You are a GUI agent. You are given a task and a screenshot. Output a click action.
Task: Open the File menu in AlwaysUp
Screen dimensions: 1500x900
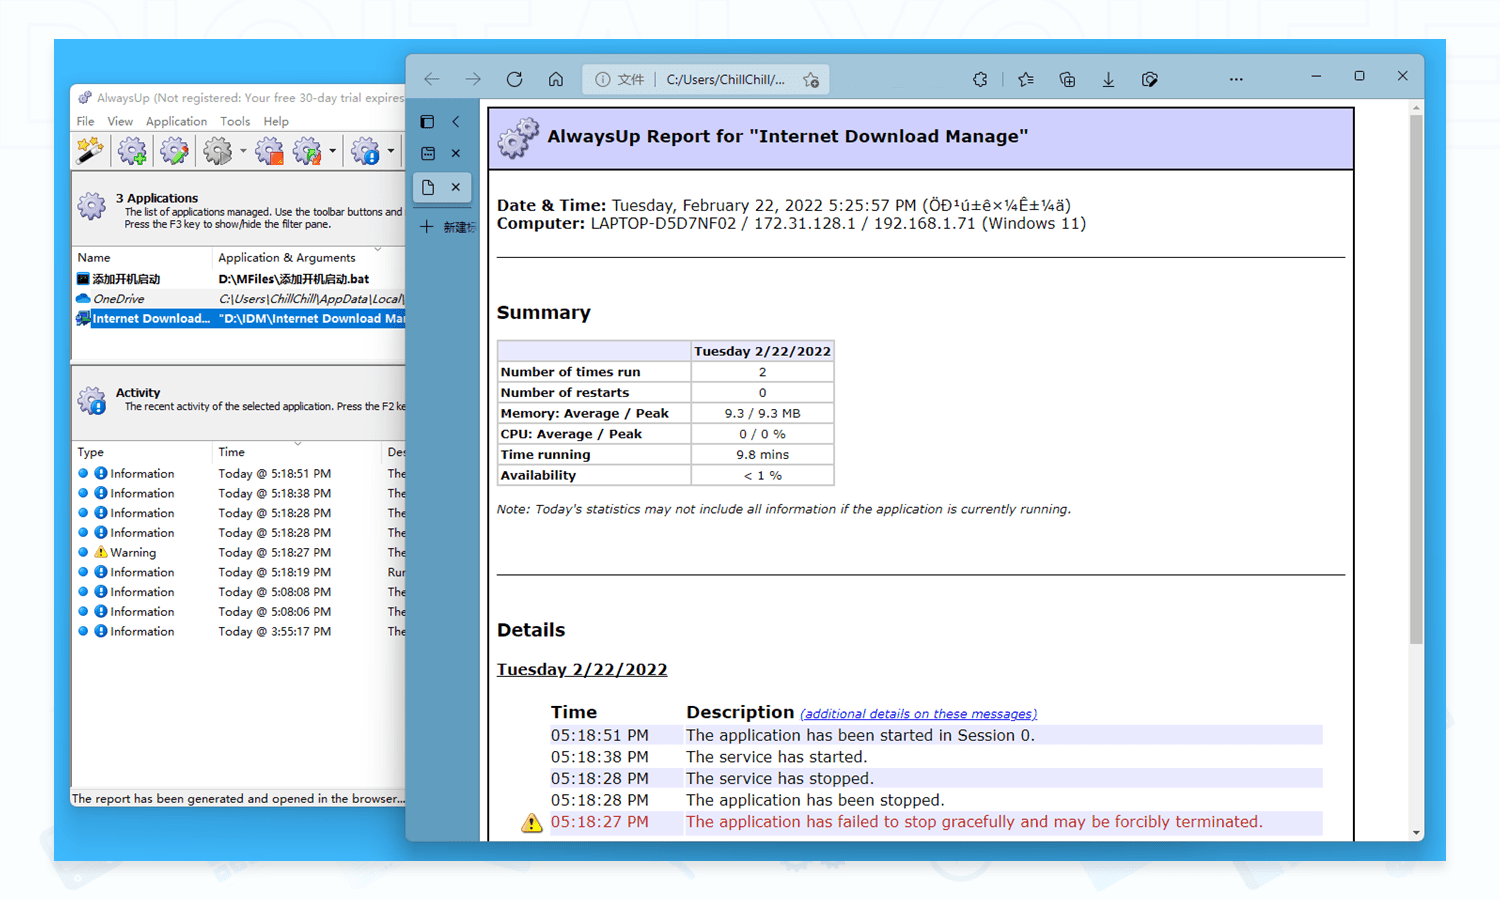(86, 121)
